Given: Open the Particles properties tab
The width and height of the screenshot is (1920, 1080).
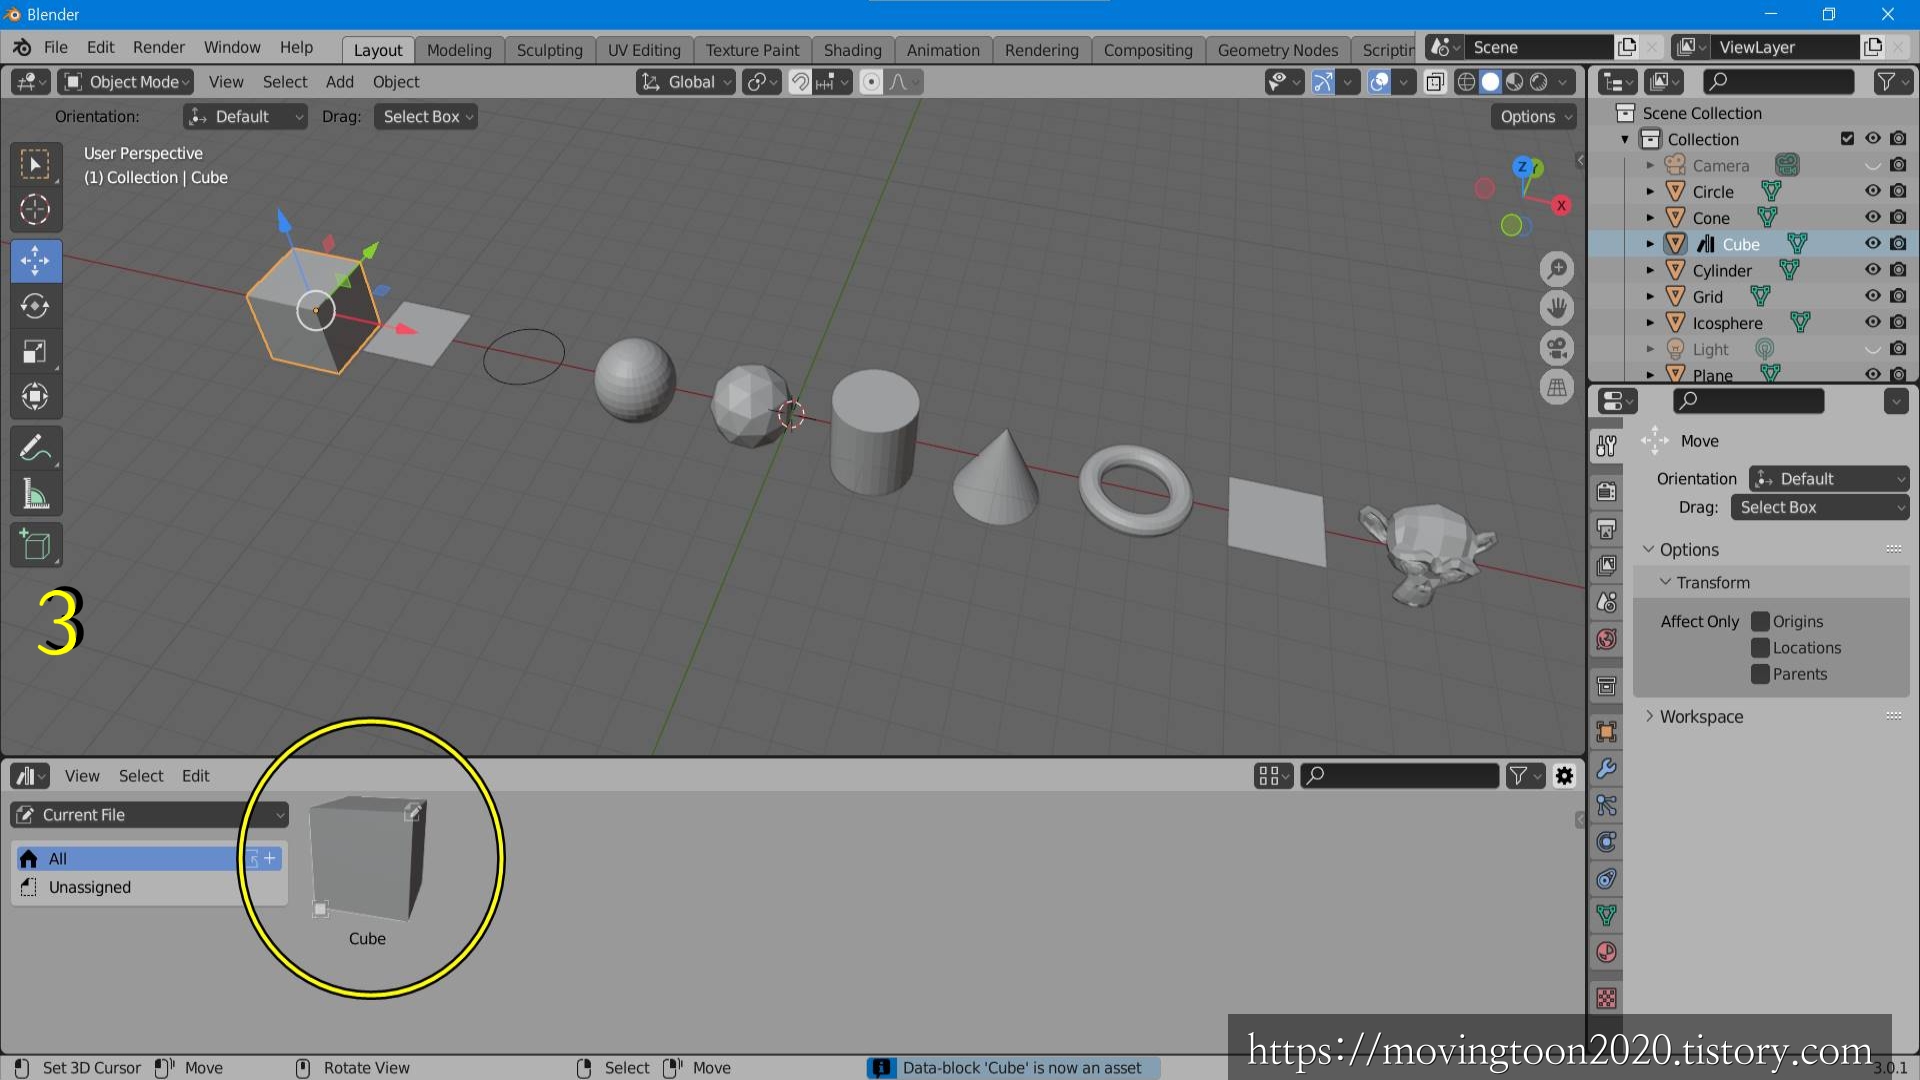Looking at the screenshot, I should (1607, 805).
